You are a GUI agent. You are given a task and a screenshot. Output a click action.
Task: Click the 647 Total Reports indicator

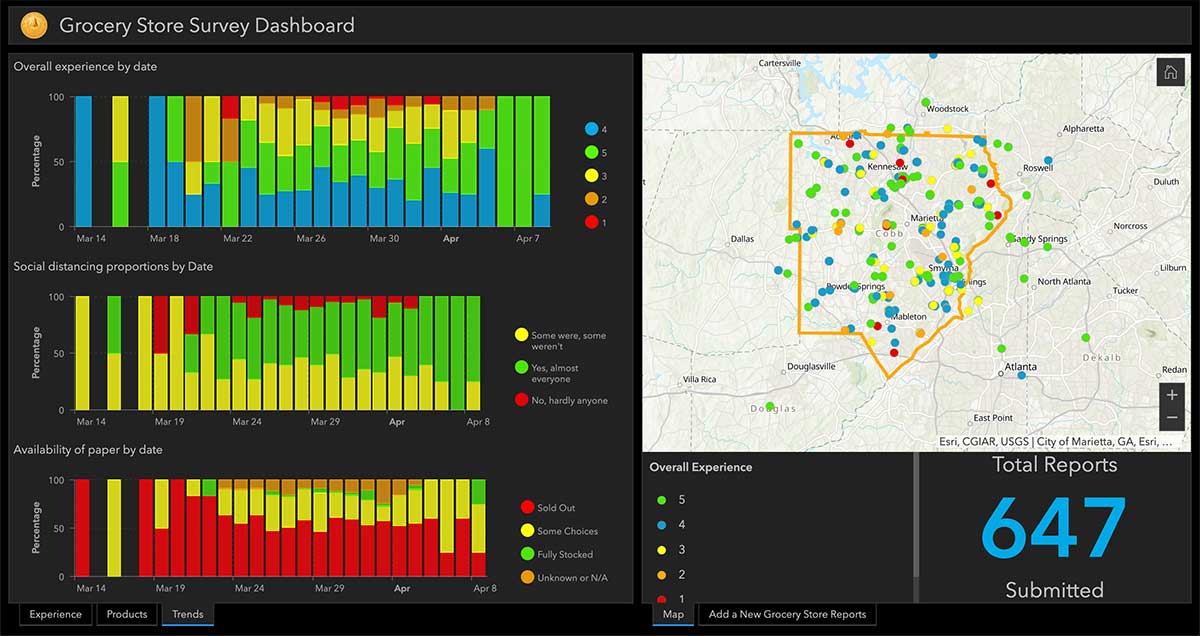point(1054,529)
